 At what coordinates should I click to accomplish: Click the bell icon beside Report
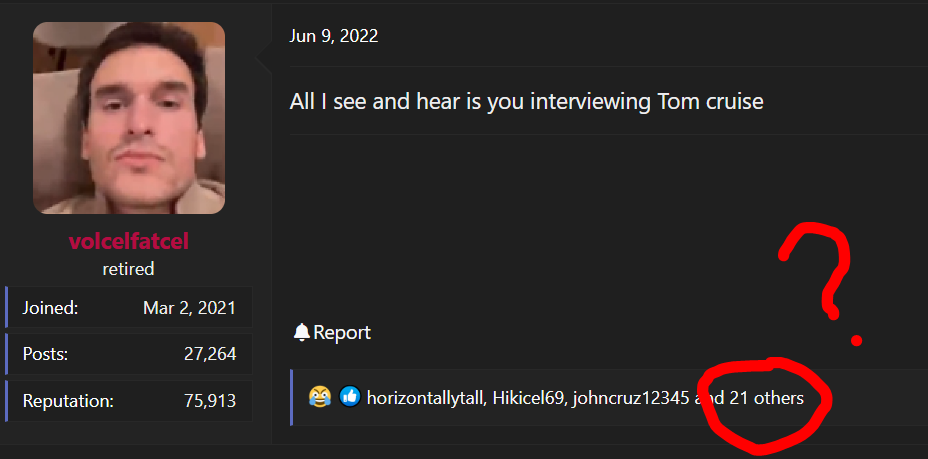pyautogui.click(x=301, y=333)
